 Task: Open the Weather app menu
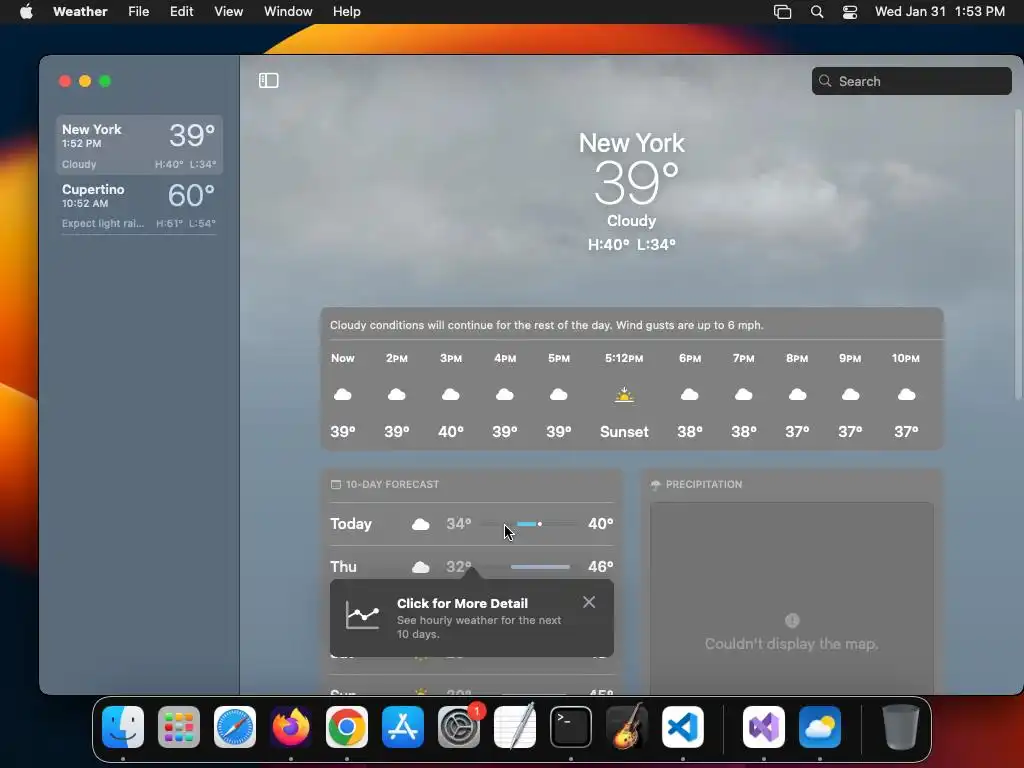click(80, 12)
